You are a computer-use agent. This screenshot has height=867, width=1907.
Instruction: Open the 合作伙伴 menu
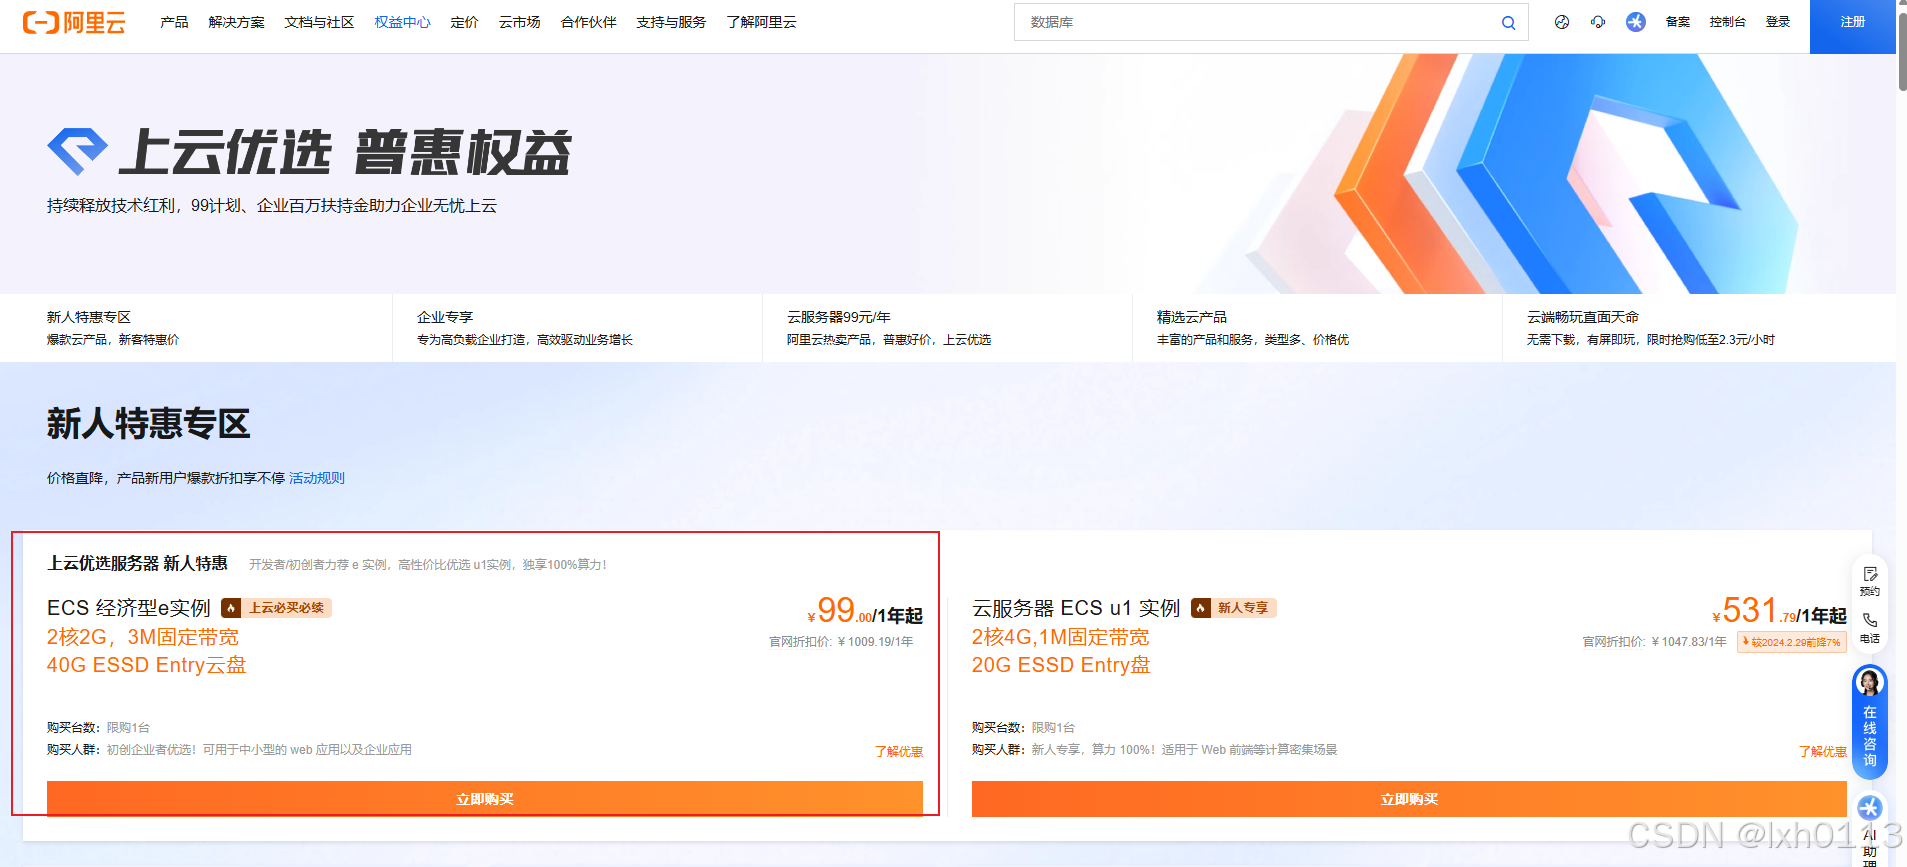(x=589, y=22)
